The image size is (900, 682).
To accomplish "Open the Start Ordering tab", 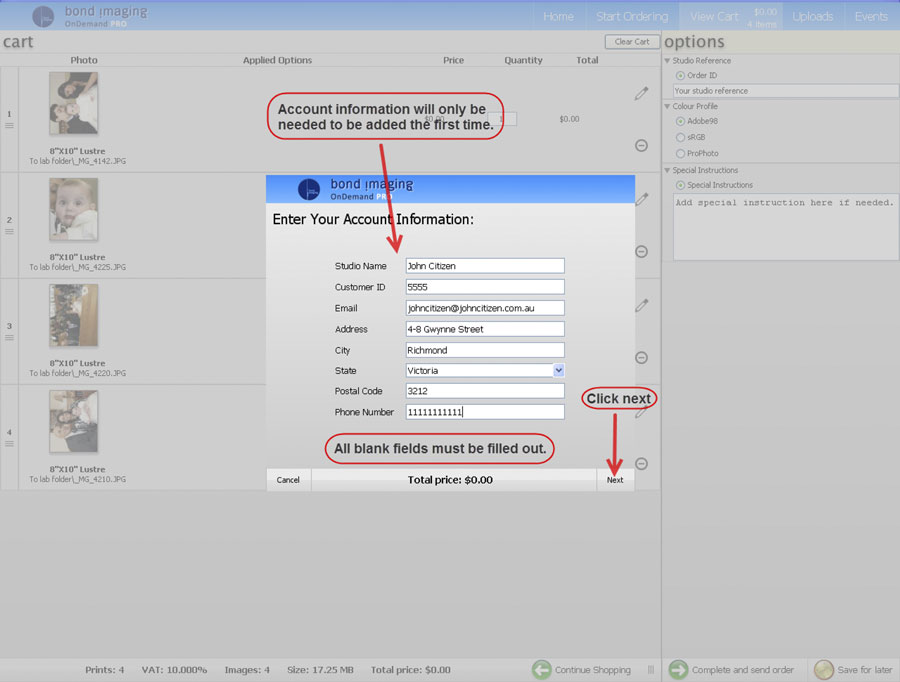I will (x=631, y=16).
